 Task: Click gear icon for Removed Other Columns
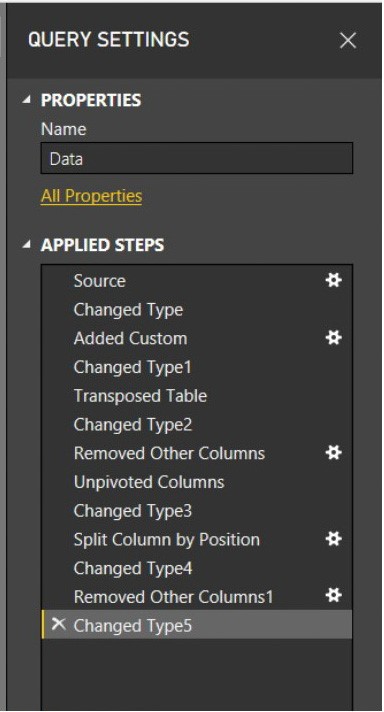[x=334, y=453]
